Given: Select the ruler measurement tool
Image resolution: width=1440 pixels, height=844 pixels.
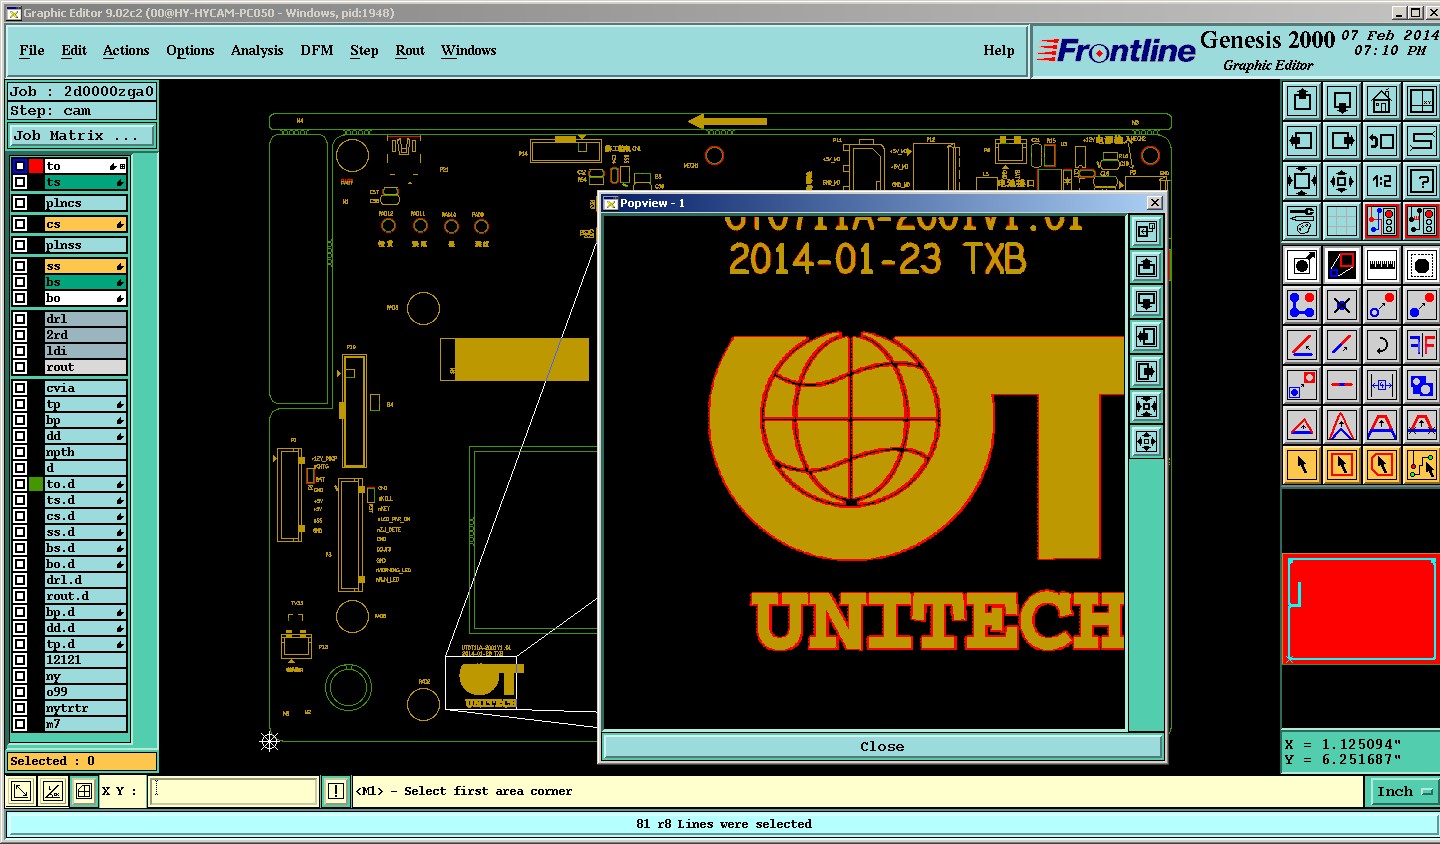Looking at the screenshot, I should pos(1382,265).
